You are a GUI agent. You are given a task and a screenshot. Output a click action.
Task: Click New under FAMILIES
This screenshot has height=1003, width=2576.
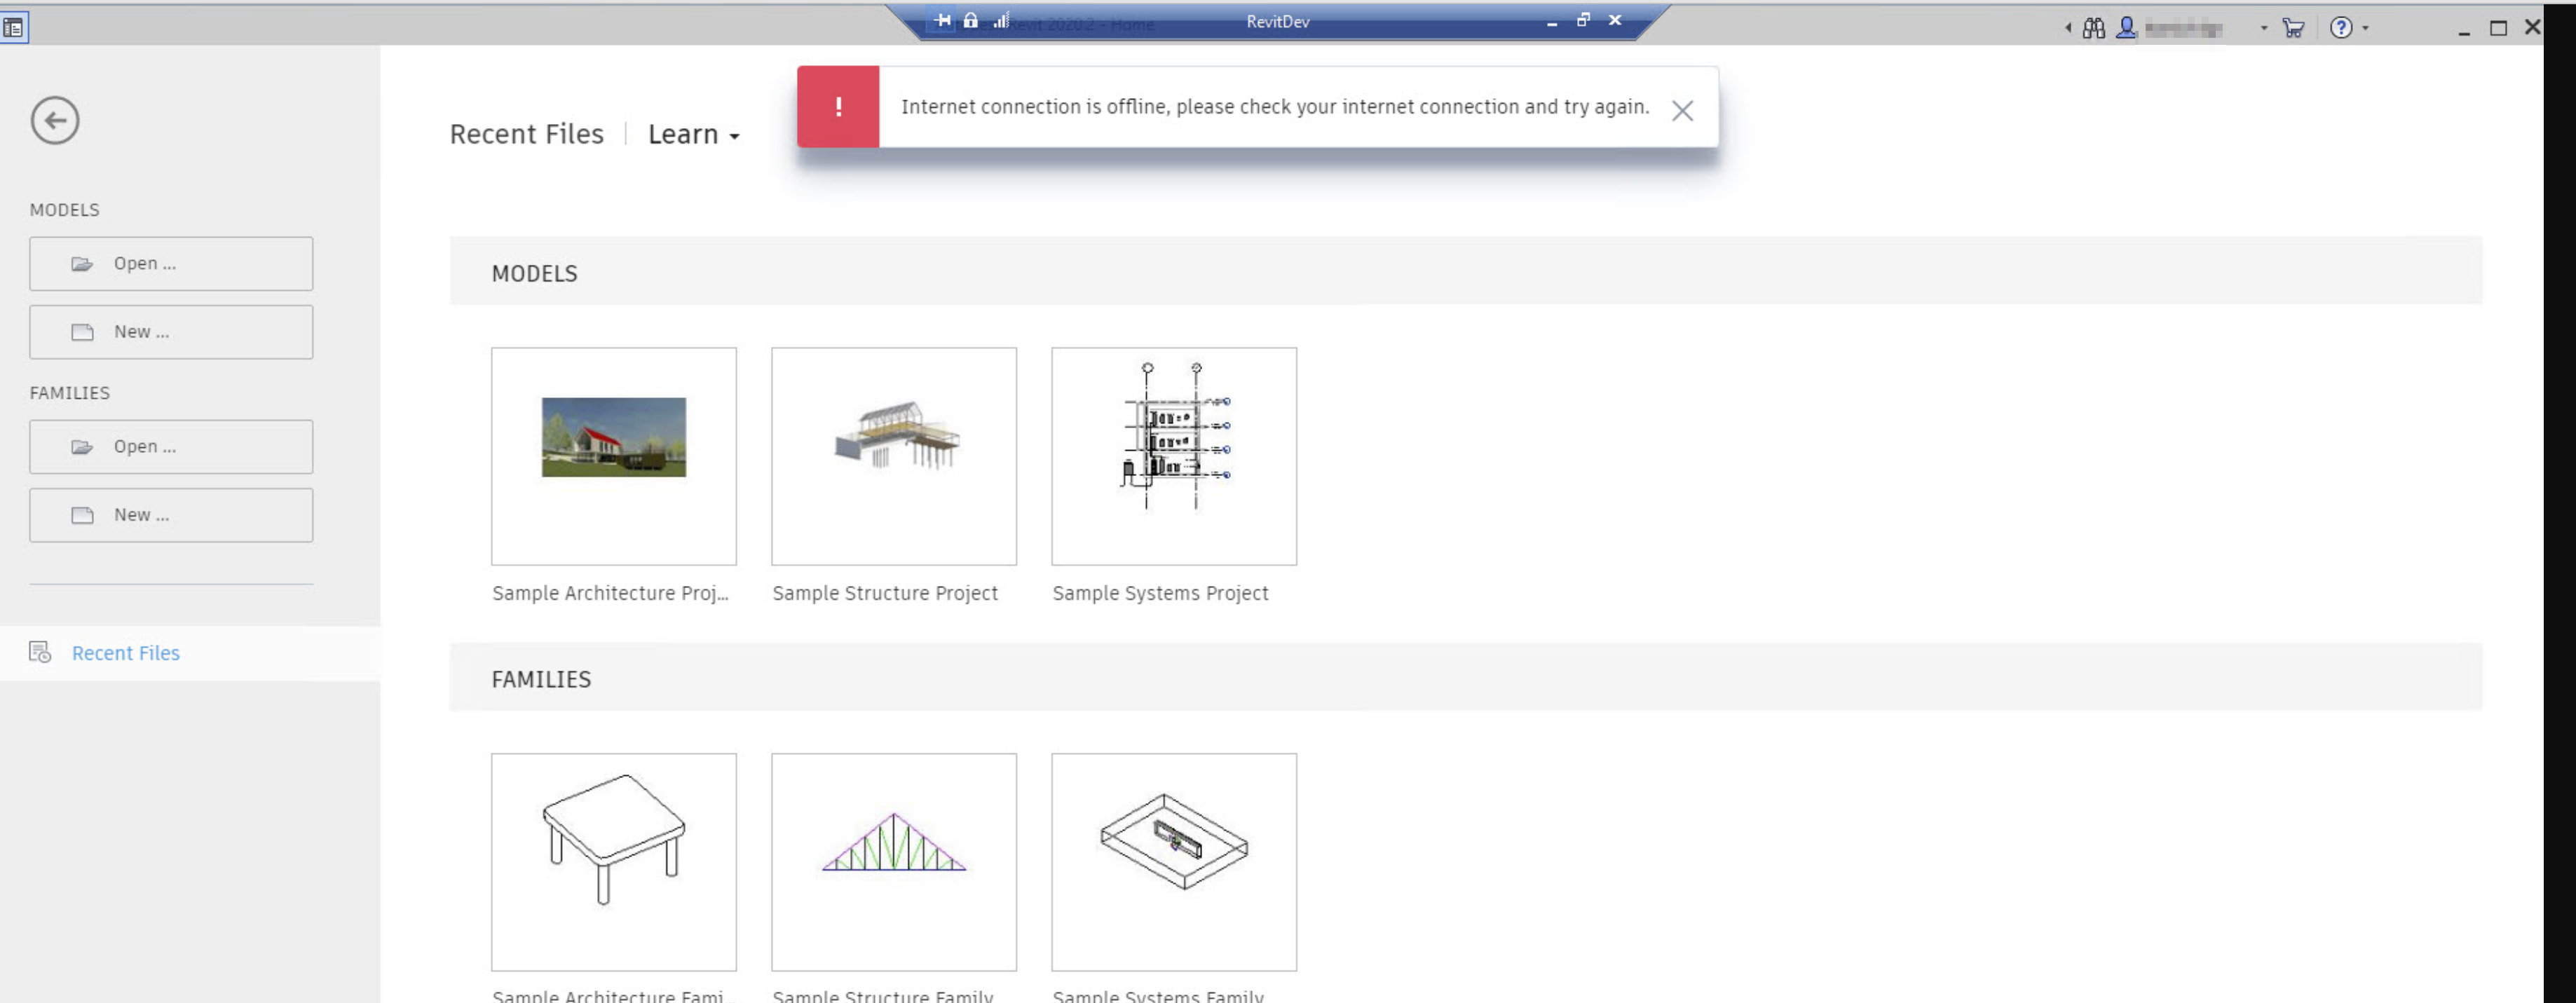(x=171, y=515)
